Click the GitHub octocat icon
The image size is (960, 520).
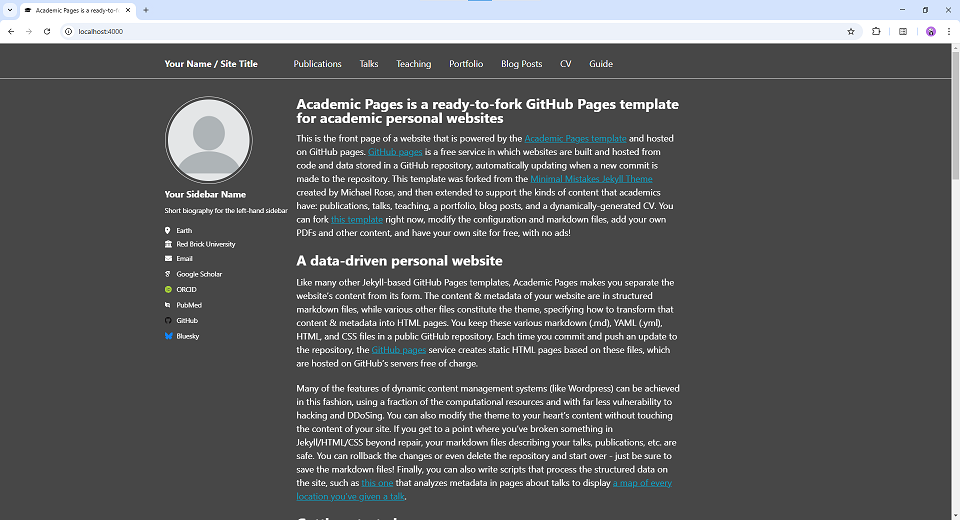(x=168, y=320)
